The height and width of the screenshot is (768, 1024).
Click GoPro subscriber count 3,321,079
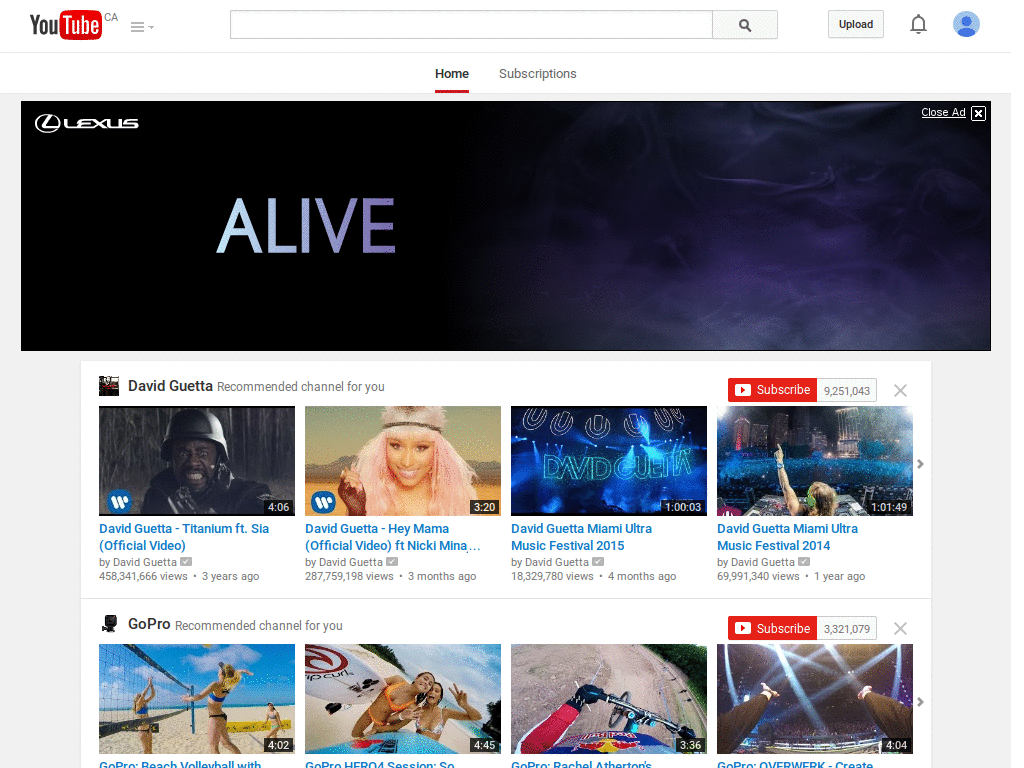click(847, 629)
